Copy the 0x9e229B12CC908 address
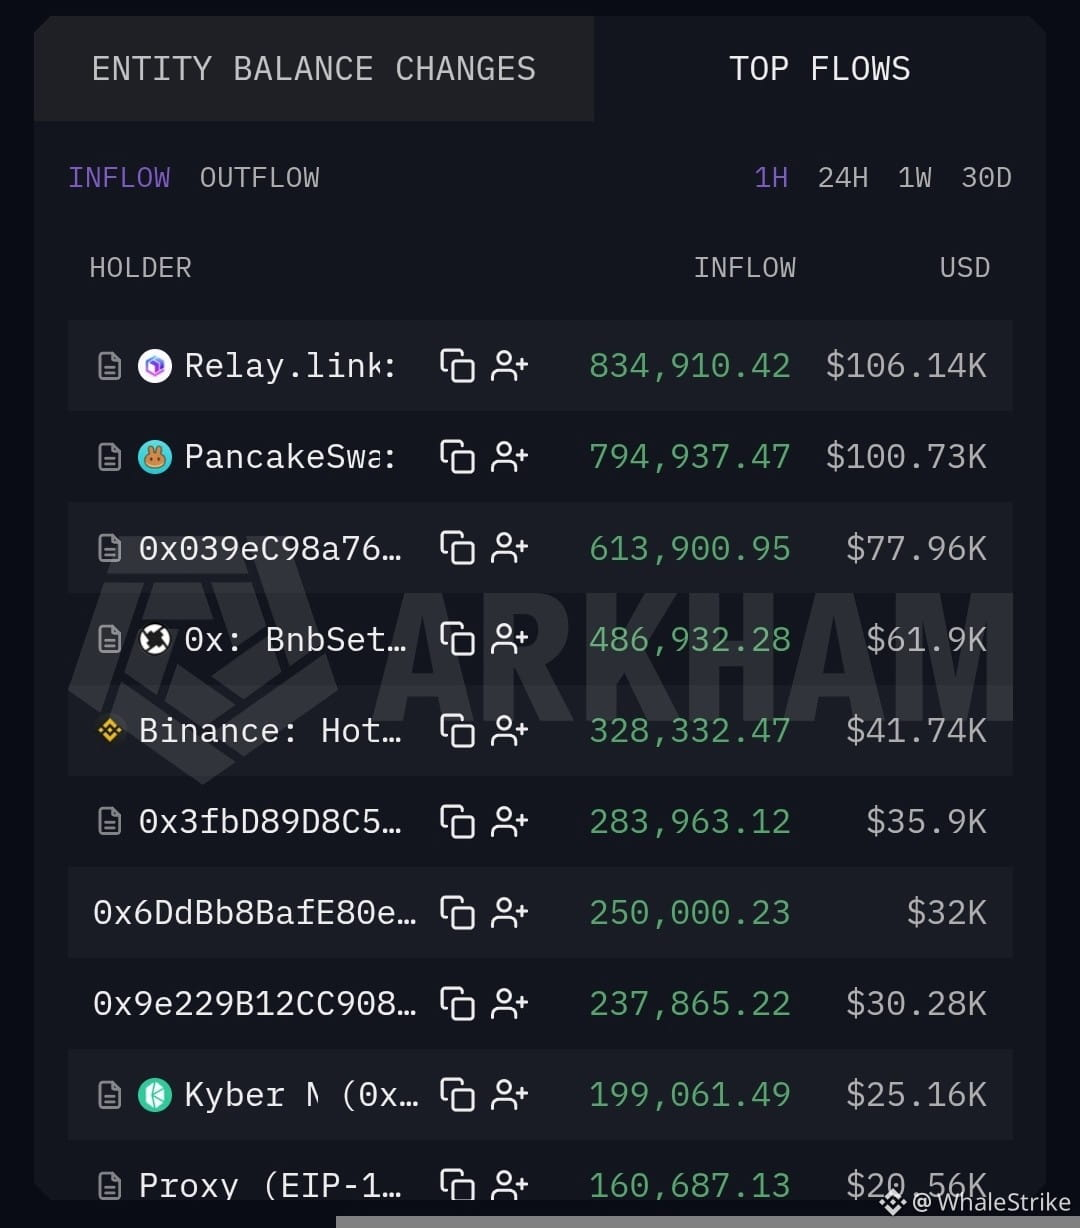 (x=457, y=1004)
